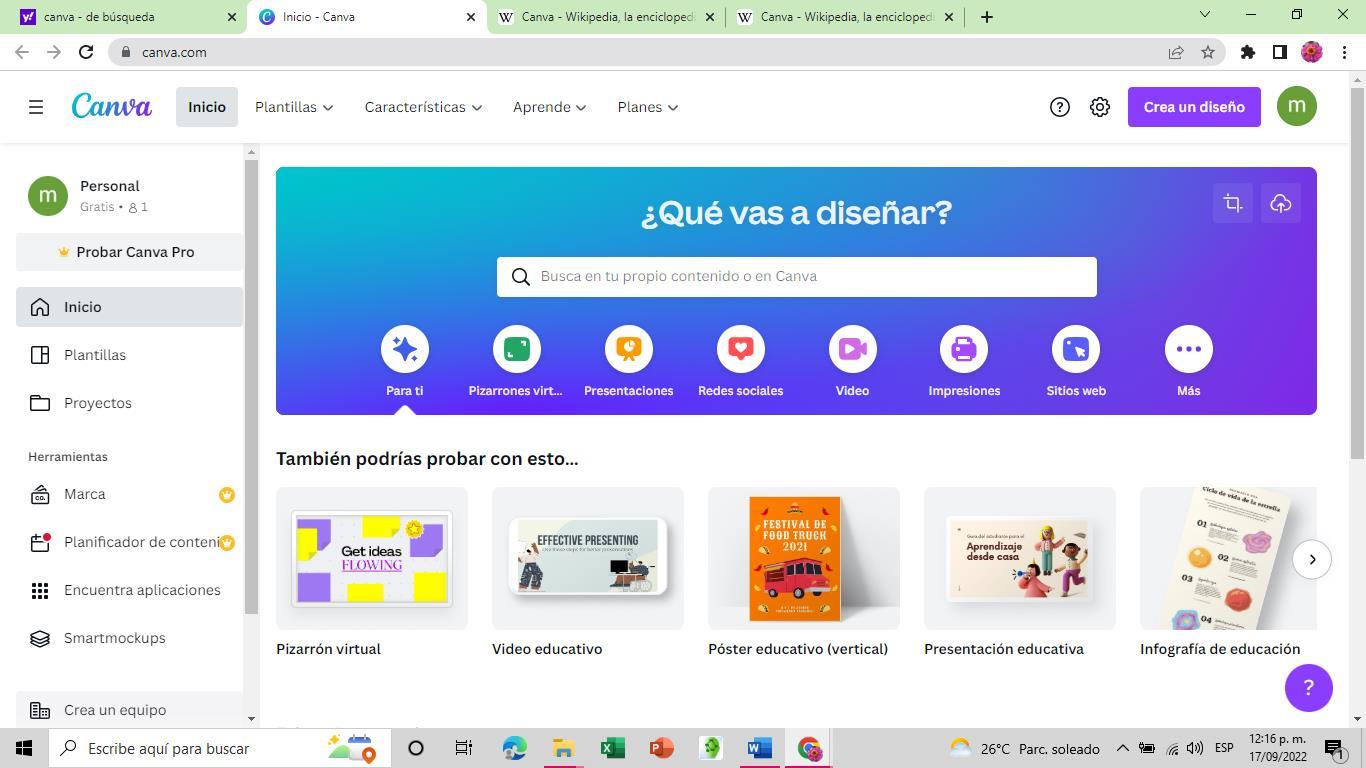
Task: Open the Windows Start menu
Action: (24, 748)
